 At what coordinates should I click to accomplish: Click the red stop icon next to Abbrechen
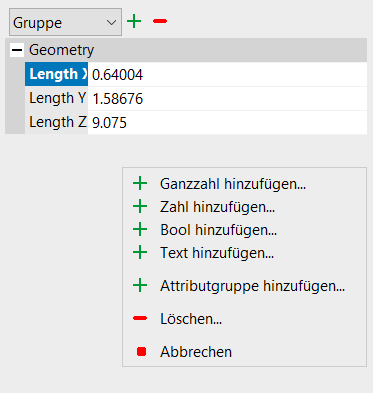pos(141,352)
